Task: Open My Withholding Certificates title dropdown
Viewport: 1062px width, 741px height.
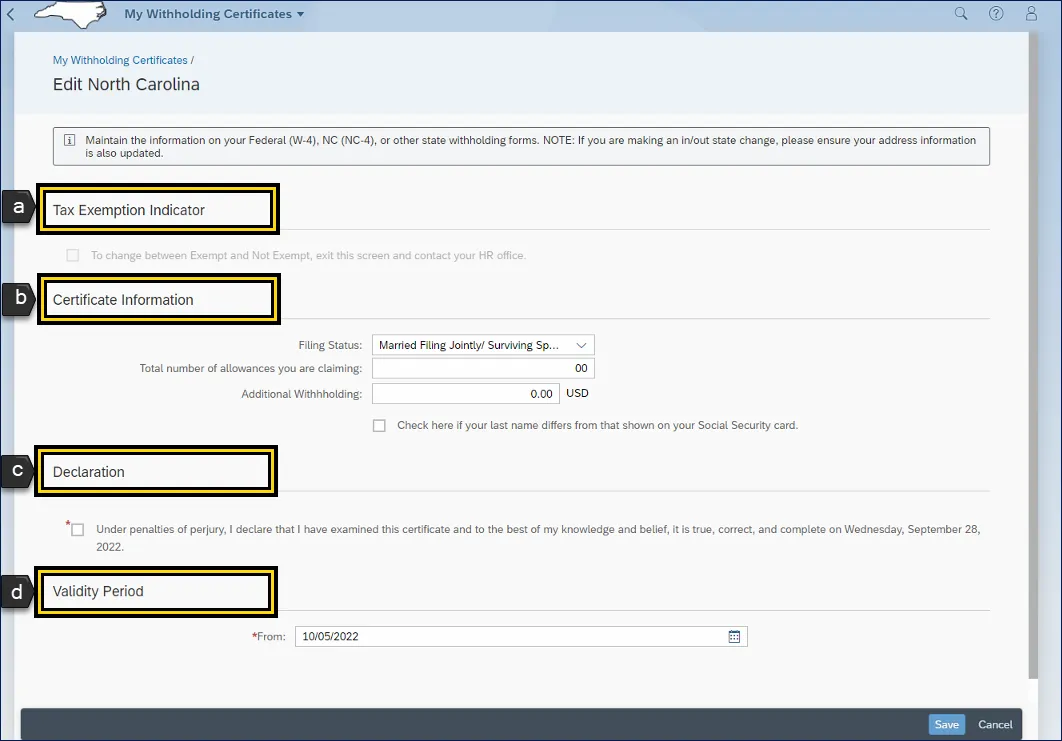Action: (x=214, y=14)
